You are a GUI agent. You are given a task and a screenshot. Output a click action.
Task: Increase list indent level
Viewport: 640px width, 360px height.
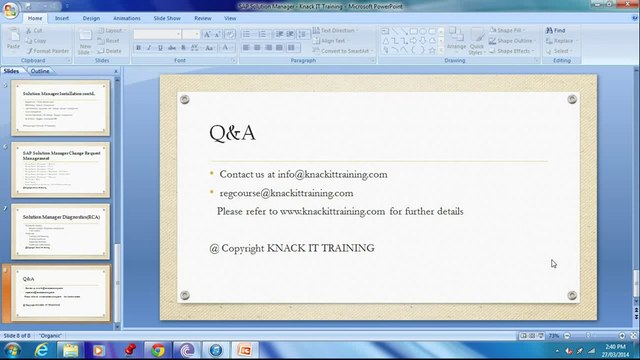click(291, 34)
